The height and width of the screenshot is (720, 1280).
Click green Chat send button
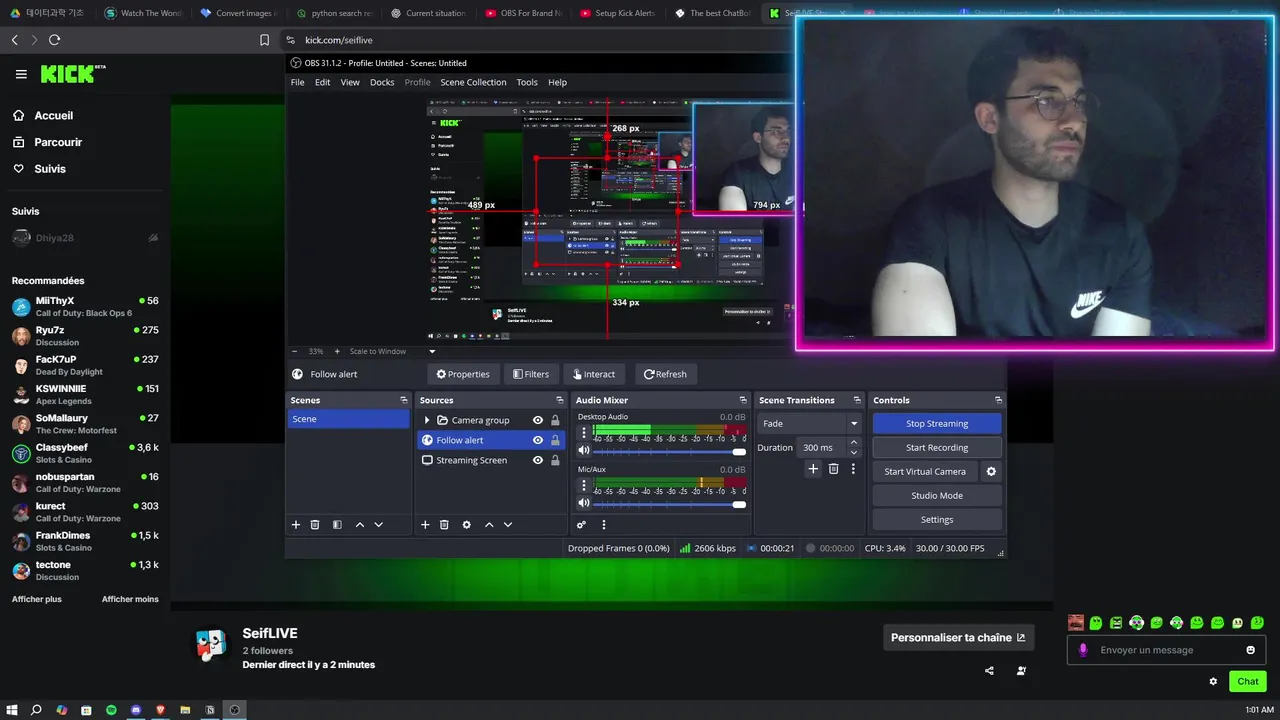coord(1248,681)
